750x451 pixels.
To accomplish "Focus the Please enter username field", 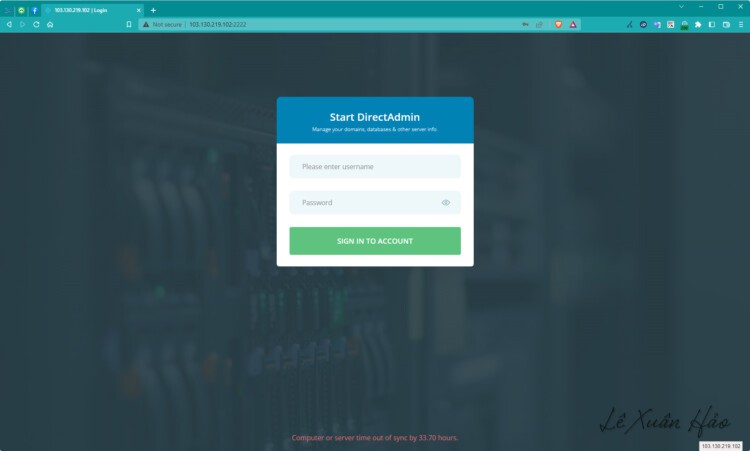I will 375,166.
